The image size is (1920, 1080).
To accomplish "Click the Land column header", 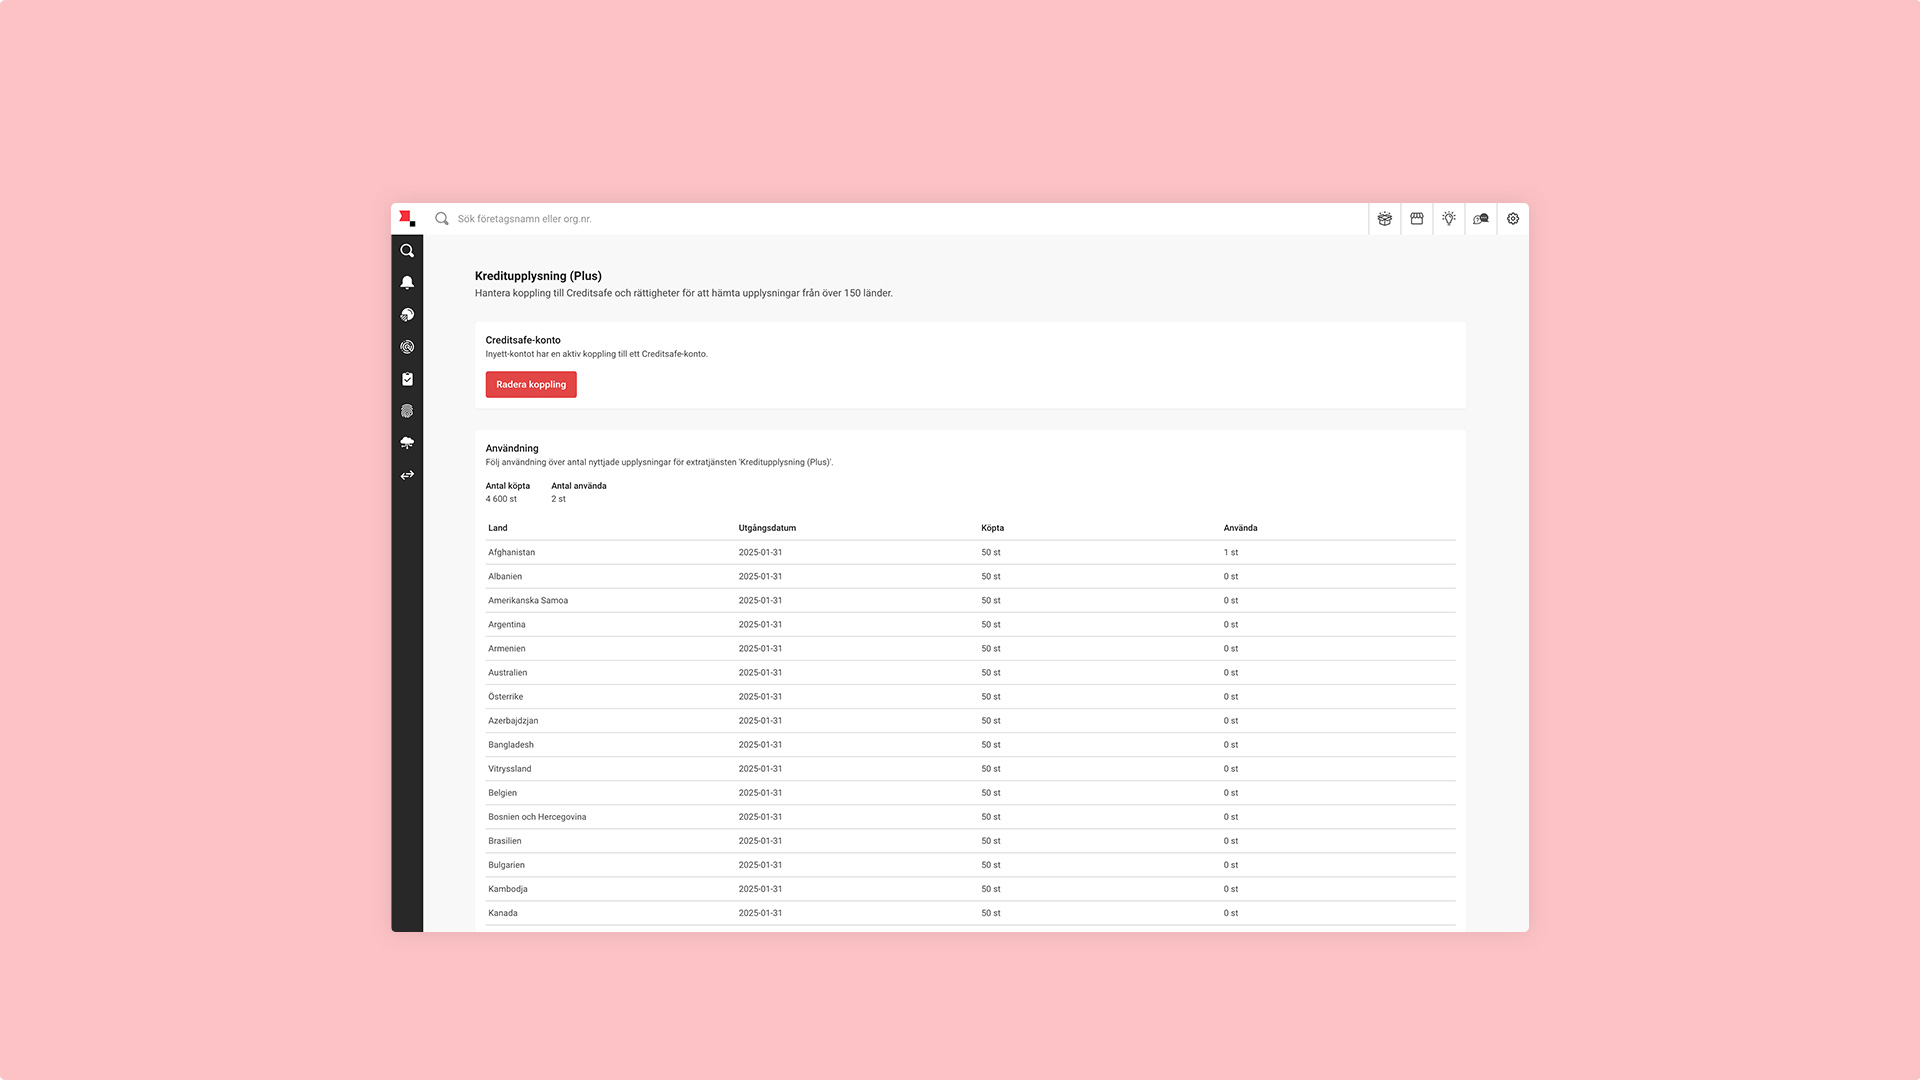I will [x=498, y=528].
